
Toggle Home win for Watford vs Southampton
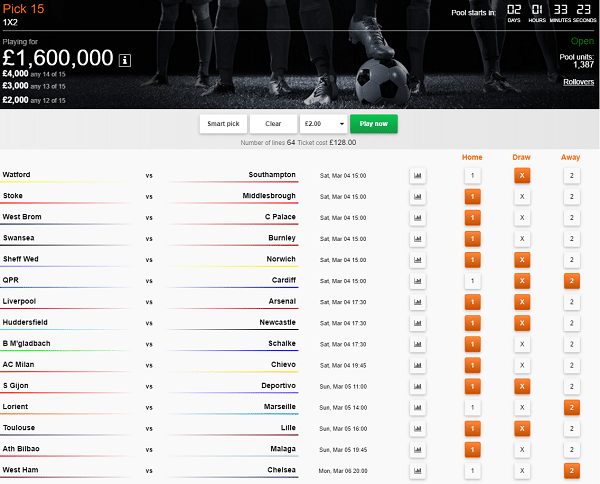[472, 175]
